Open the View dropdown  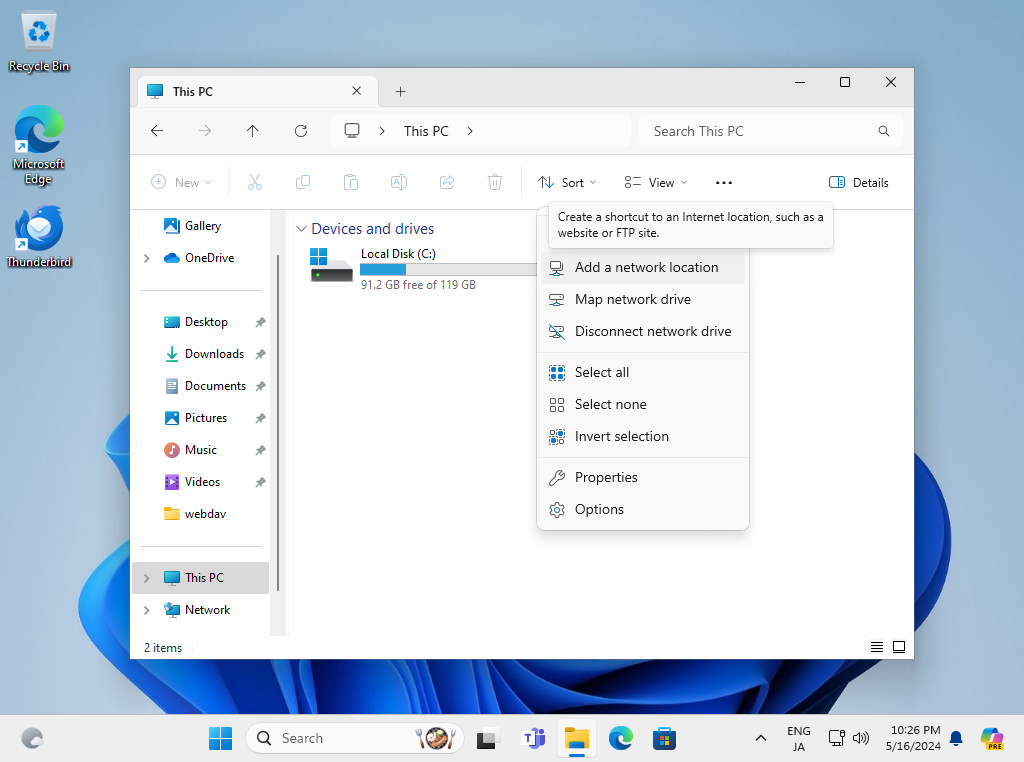(x=656, y=183)
